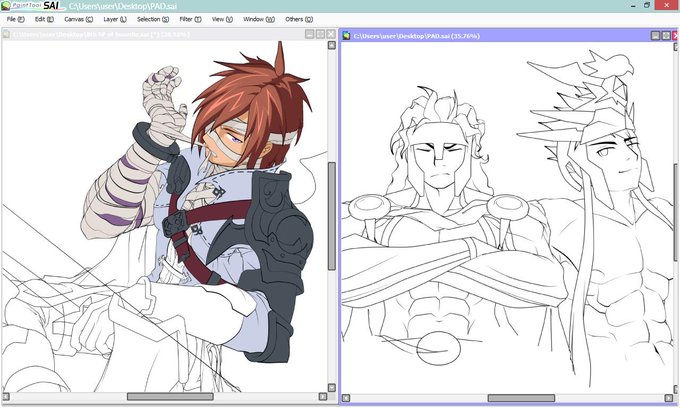
Task: Open the View menu
Action: click(222, 19)
